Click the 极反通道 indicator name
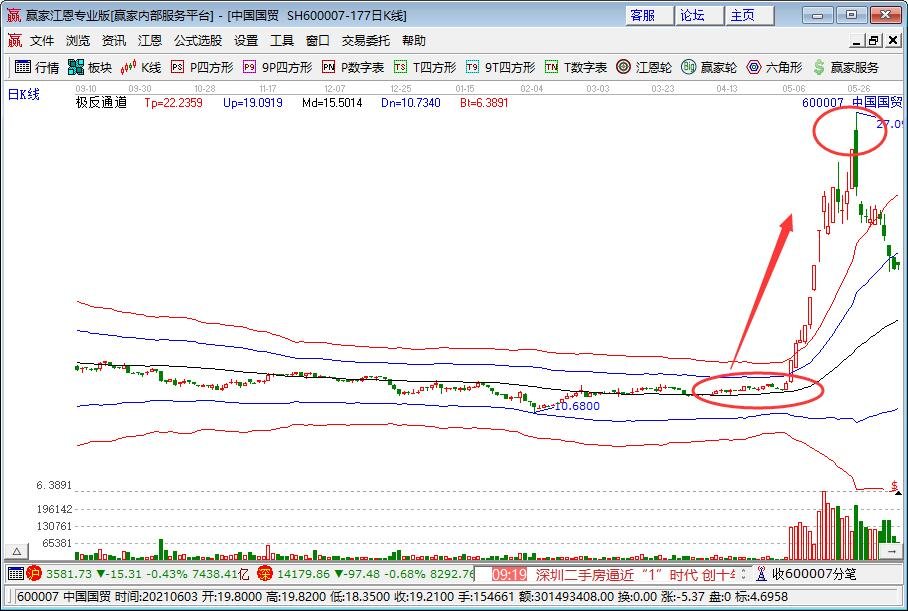The width and height of the screenshot is (908, 611). pos(101,103)
